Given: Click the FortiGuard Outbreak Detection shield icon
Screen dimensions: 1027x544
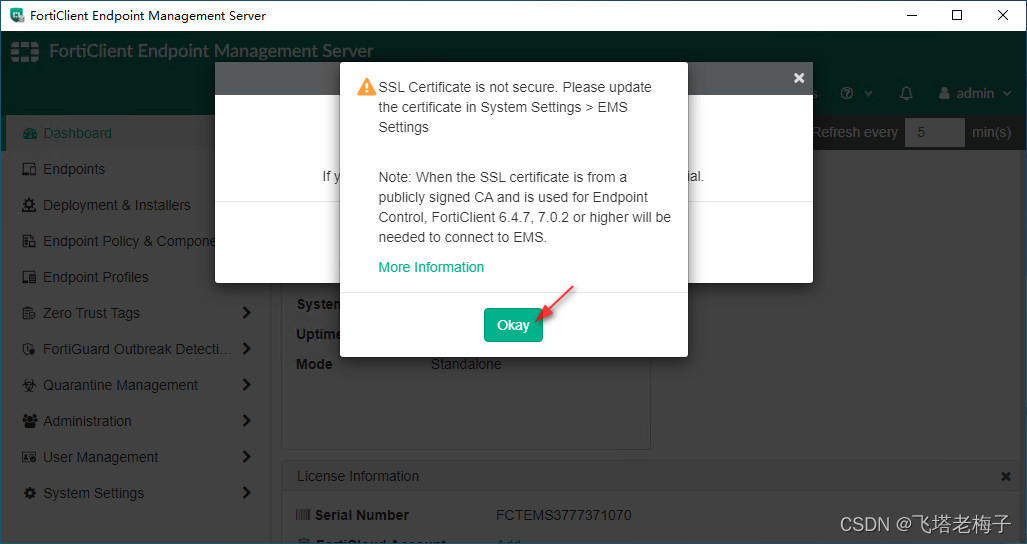Looking at the screenshot, I should [x=29, y=350].
